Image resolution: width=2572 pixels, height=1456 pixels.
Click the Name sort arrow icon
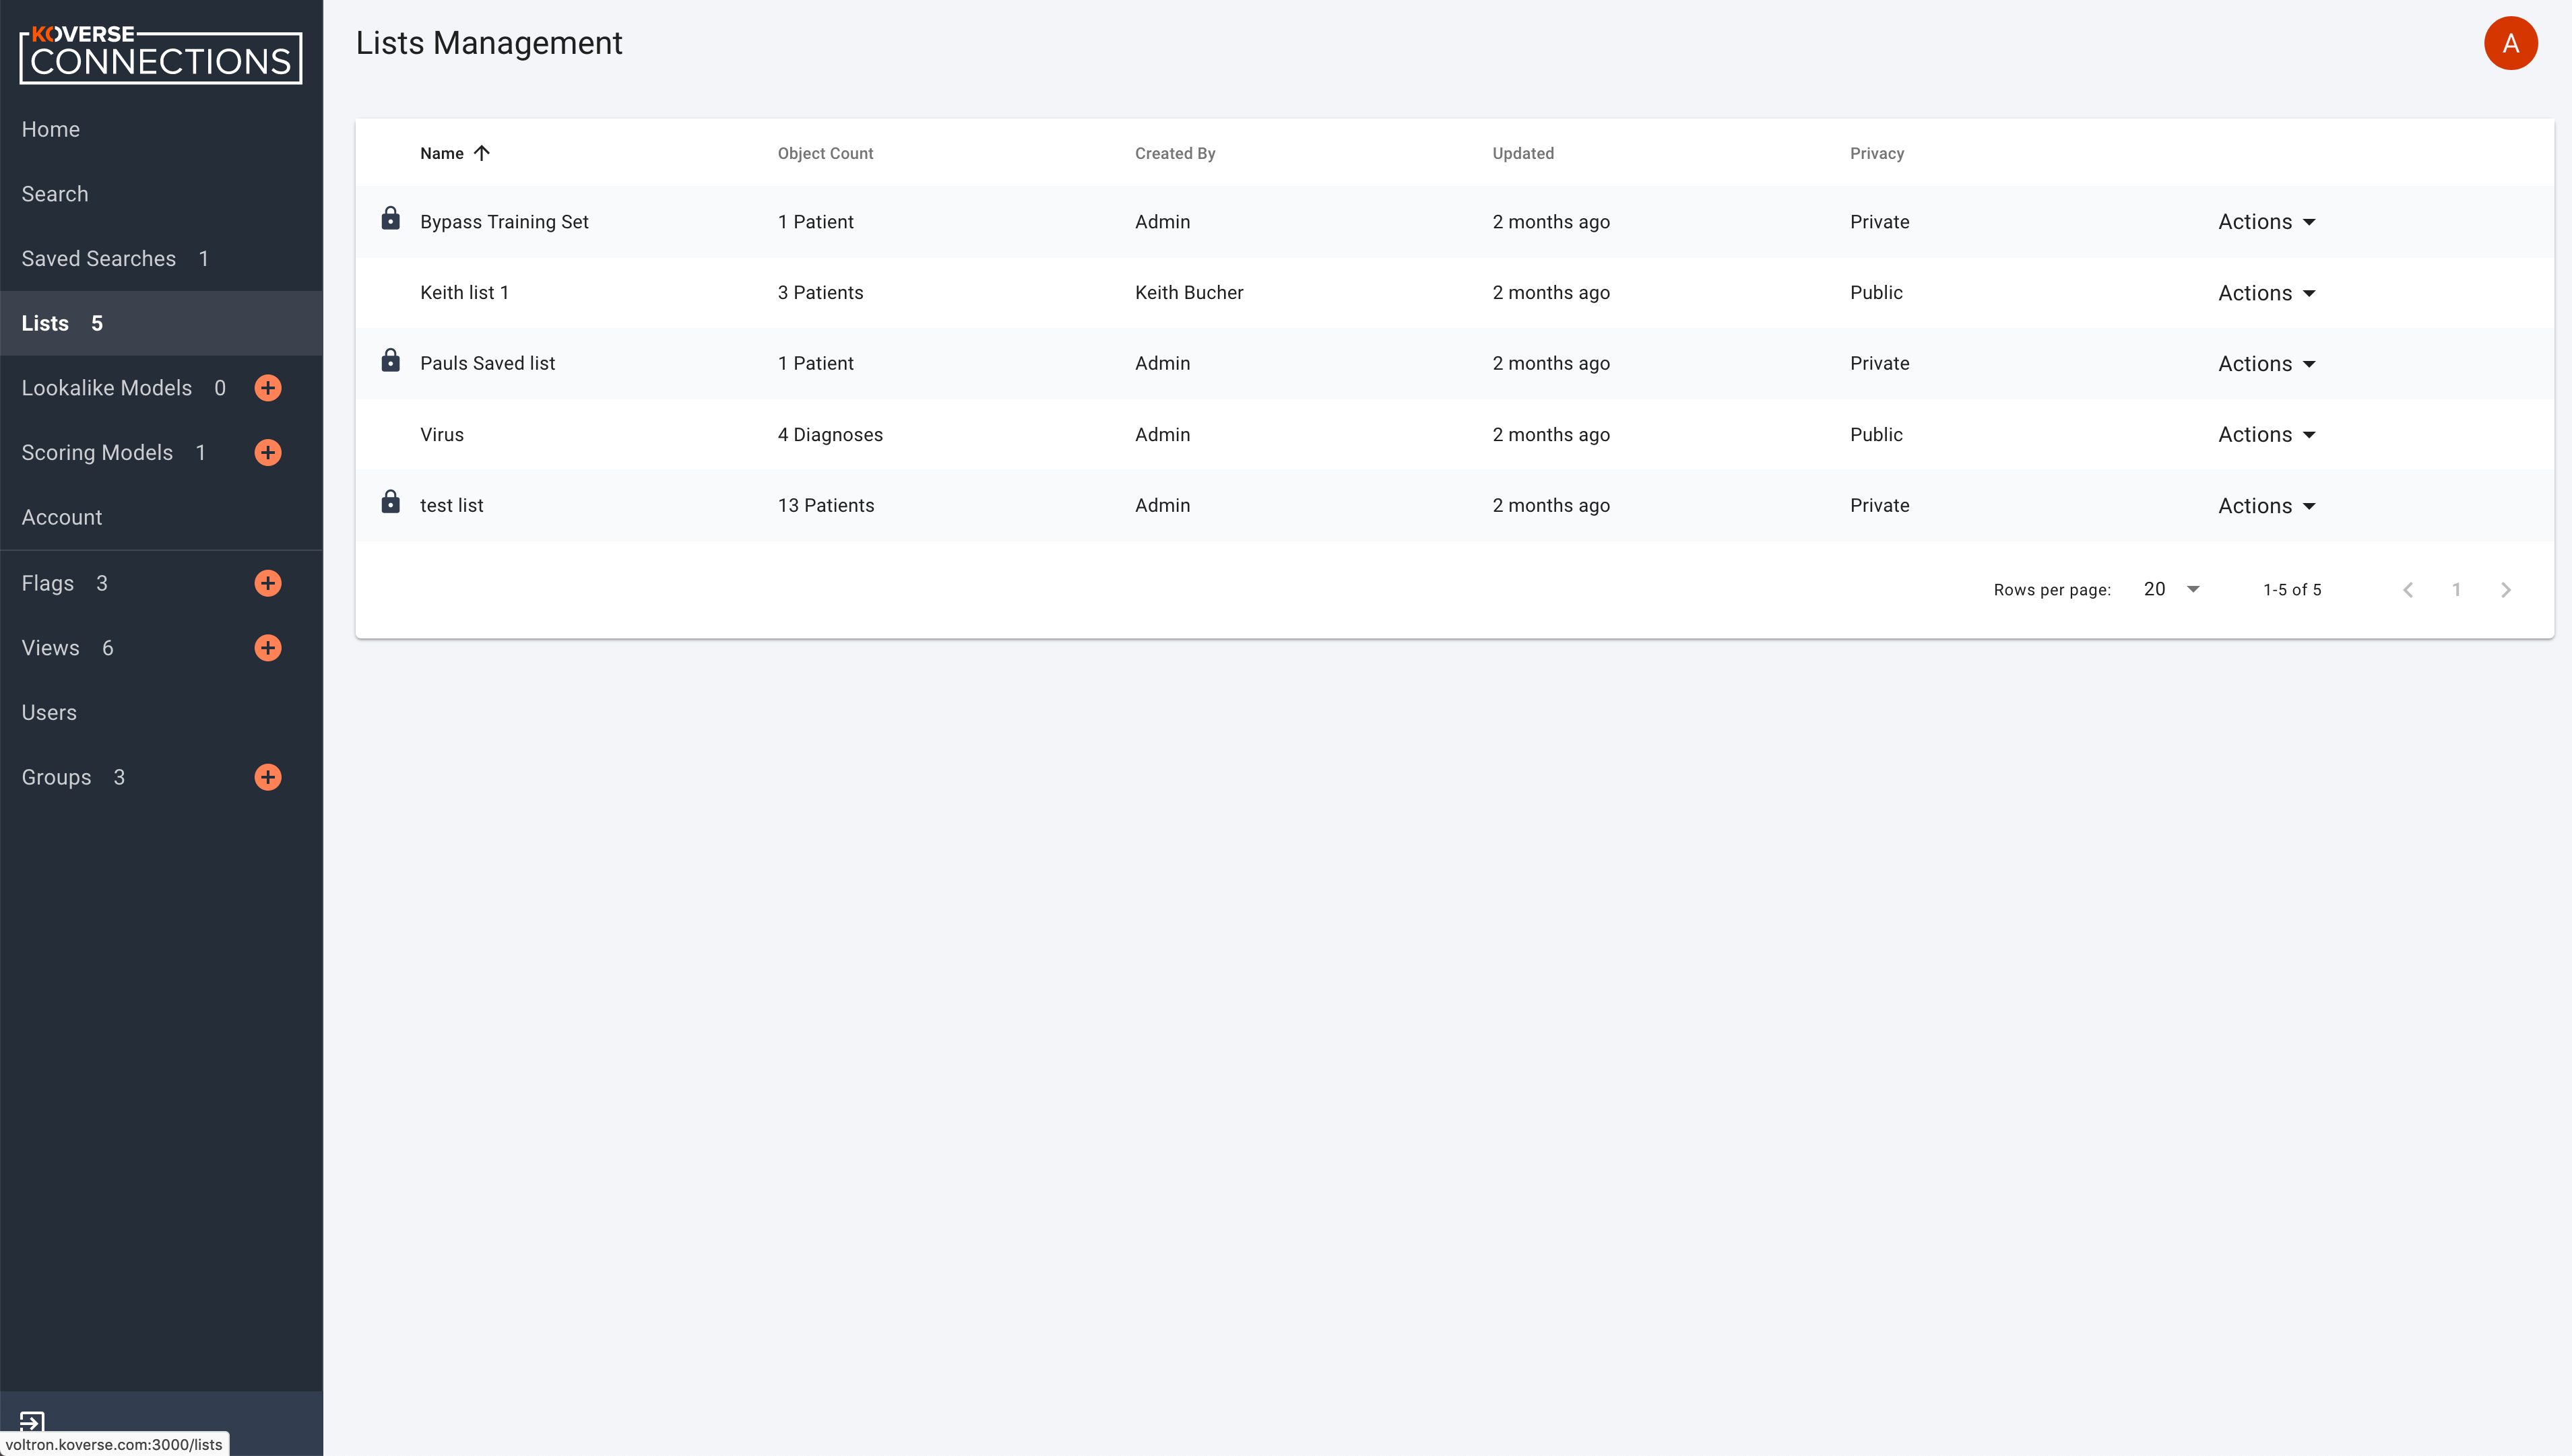[482, 153]
